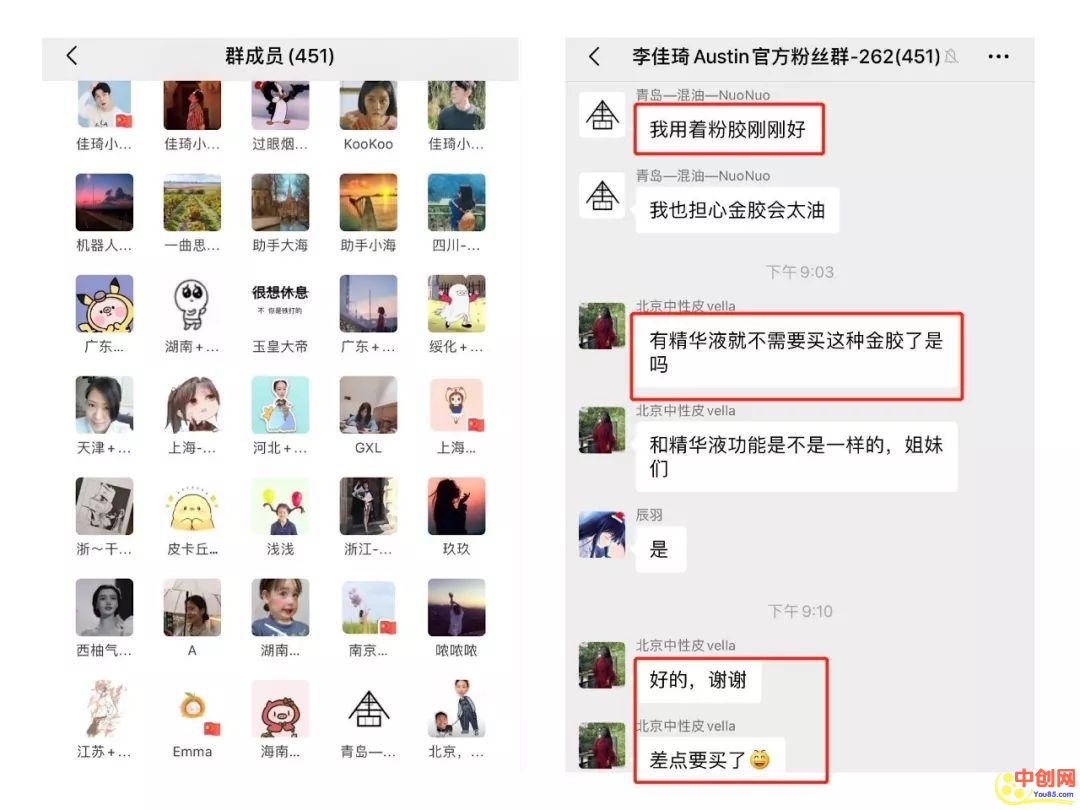Tap the 群成员 (451) title
The width and height of the screenshot is (1080, 810).
tap(280, 56)
